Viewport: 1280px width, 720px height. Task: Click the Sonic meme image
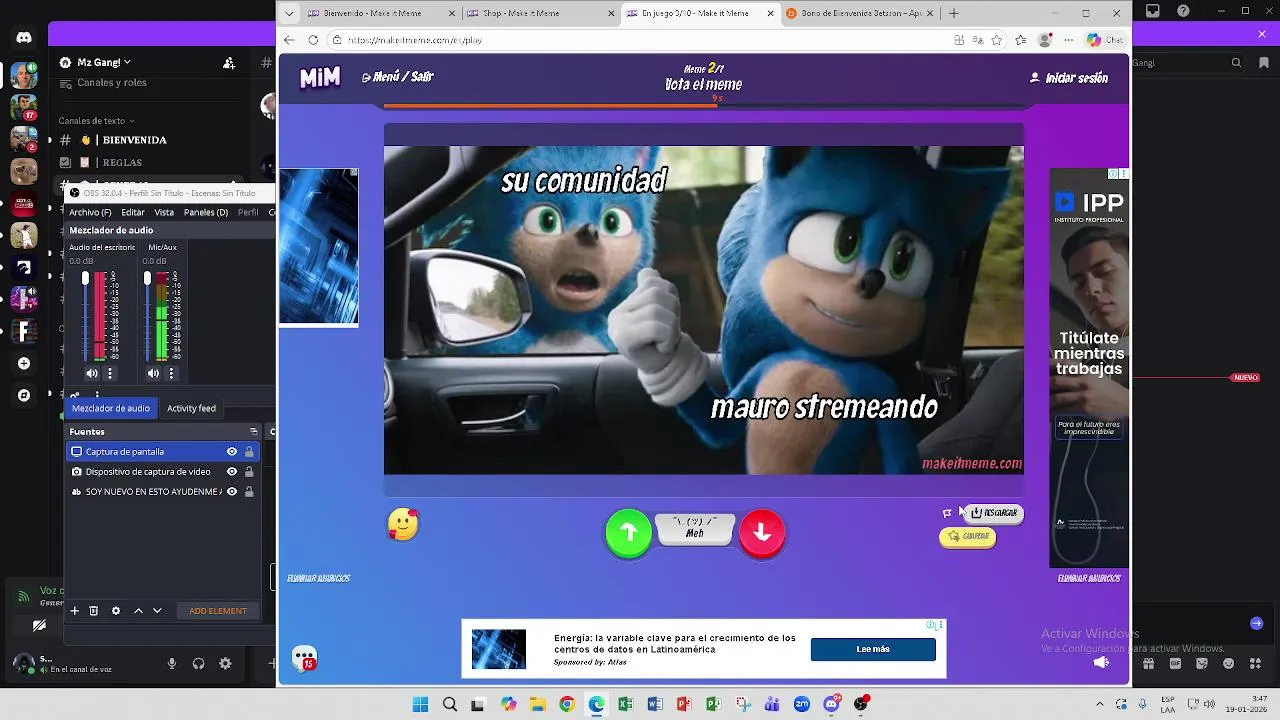click(703, 310)
